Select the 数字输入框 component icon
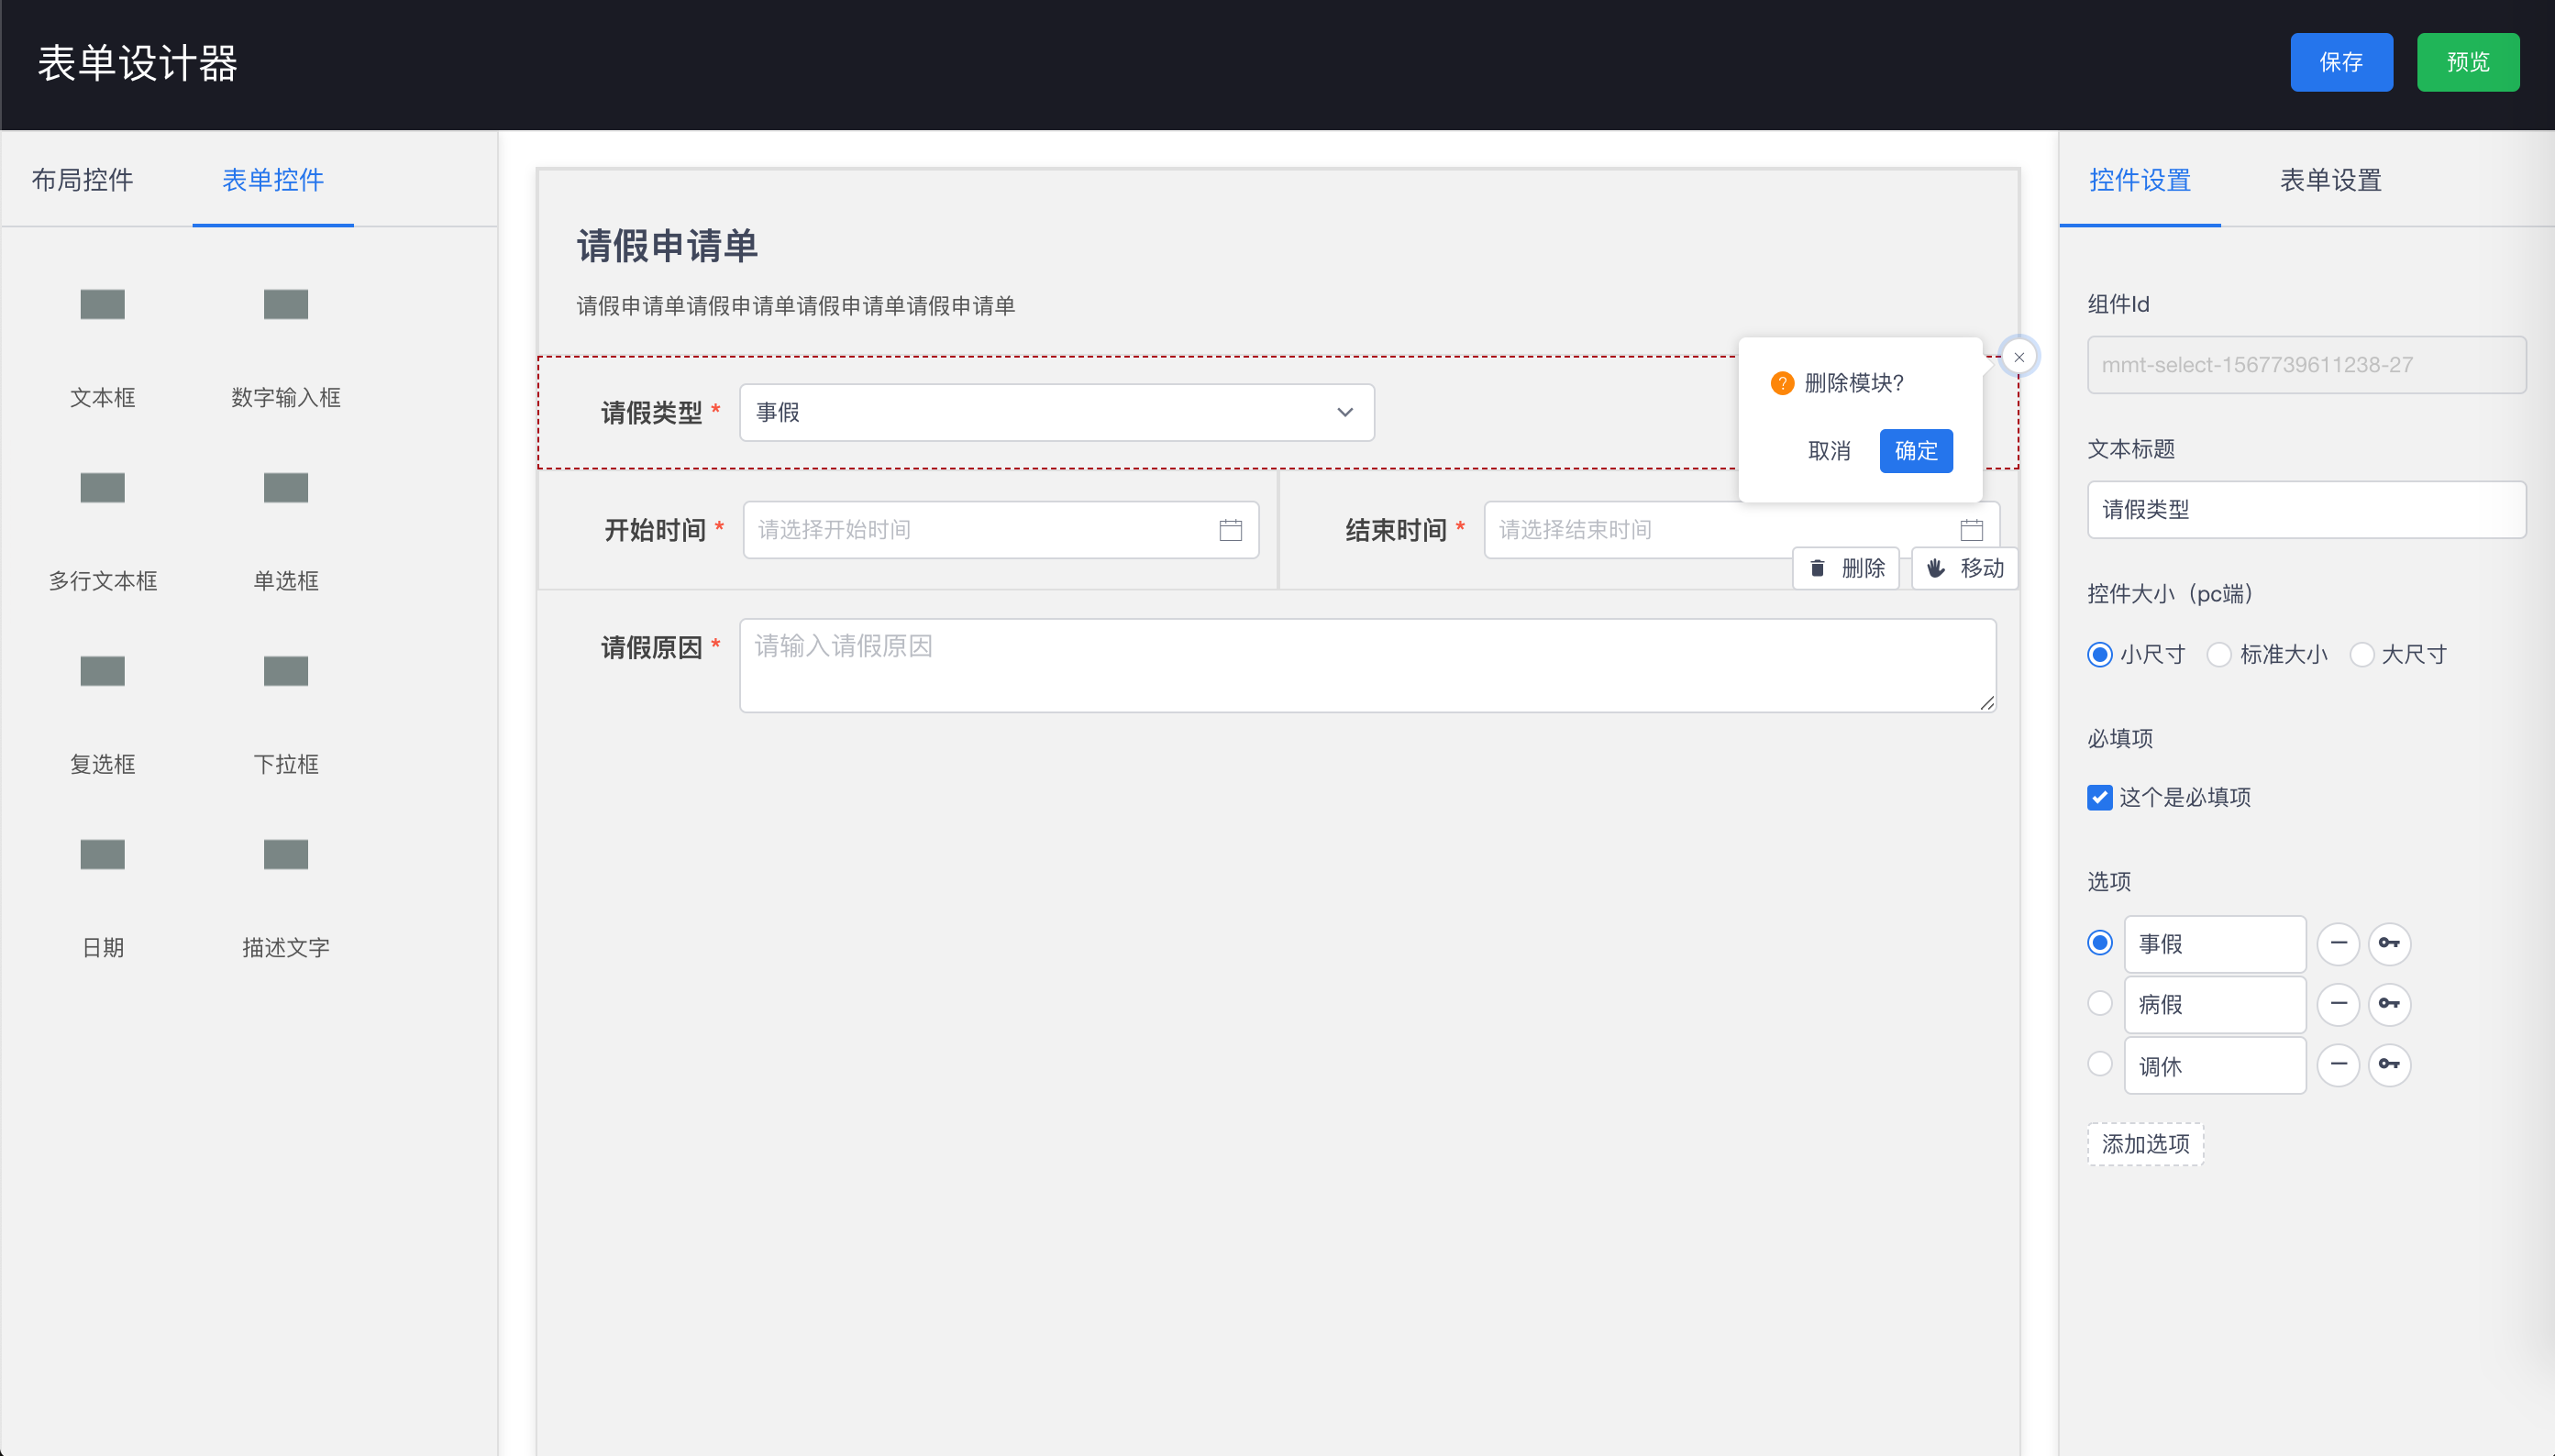This screenshot has height=1456, width=2555. point(285,304)
